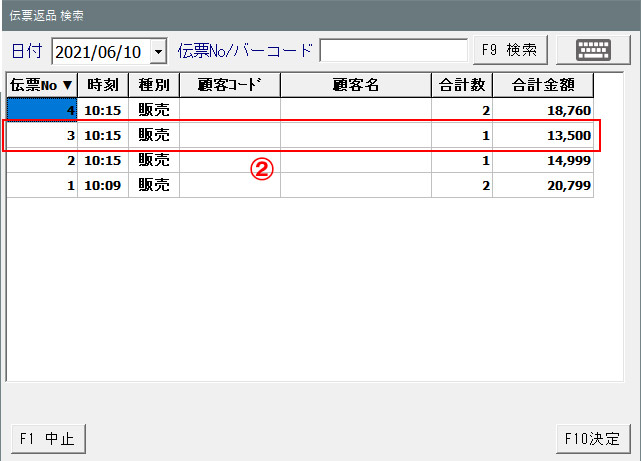The height and width of the screenshot is (461, 641).
Task: Click the 合計金額 column header
Action: tap(543, 85)
